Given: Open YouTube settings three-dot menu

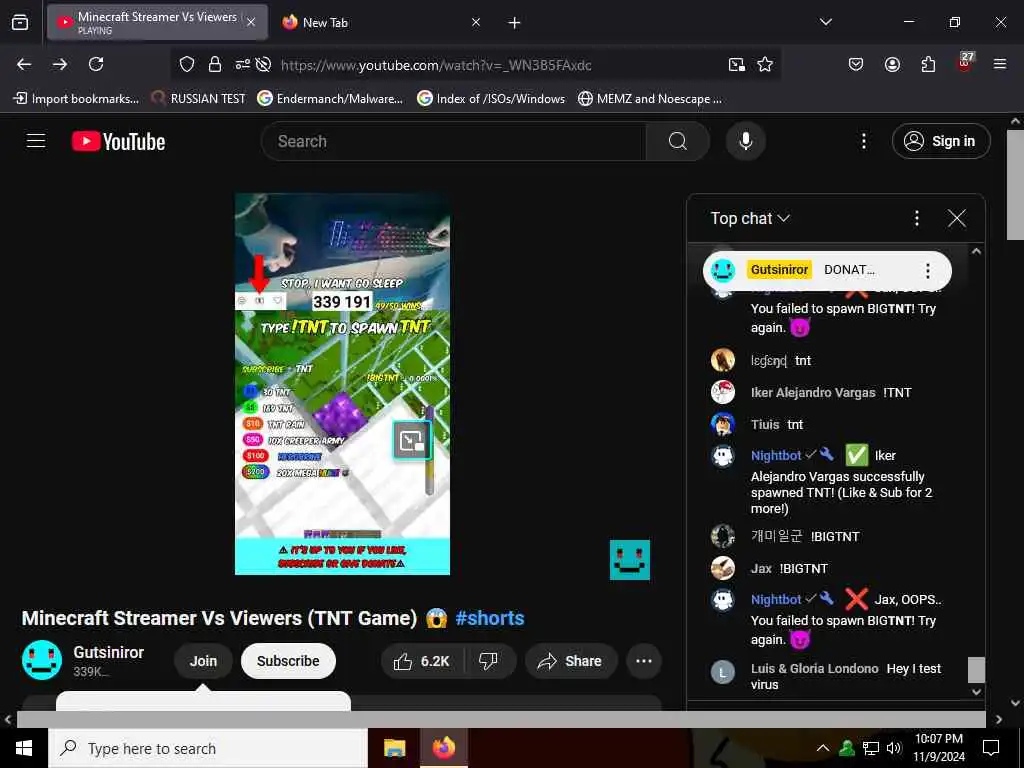Looking at the screenshot, I should coord(864,141).
